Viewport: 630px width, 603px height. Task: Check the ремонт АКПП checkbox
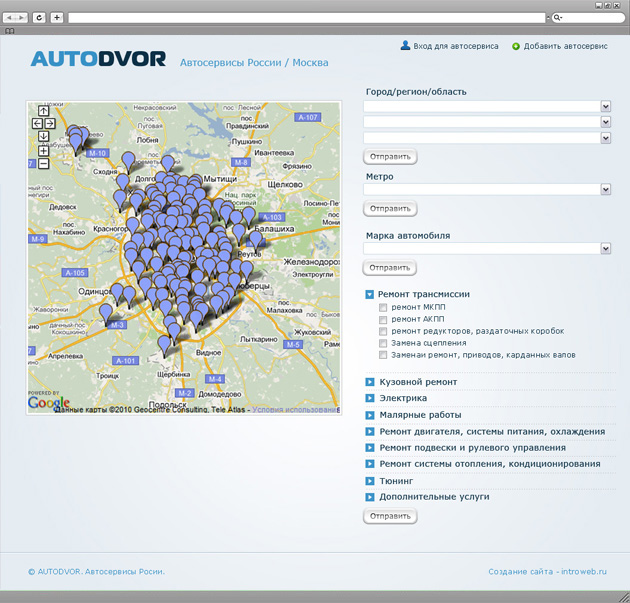click(383, 320)
